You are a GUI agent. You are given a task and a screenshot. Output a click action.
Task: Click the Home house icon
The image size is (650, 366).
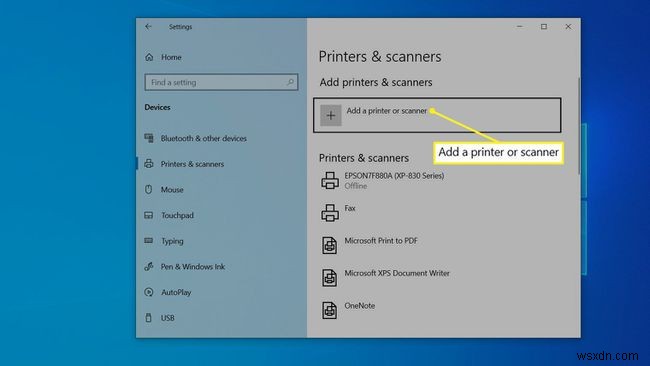(x=149, y=57)
